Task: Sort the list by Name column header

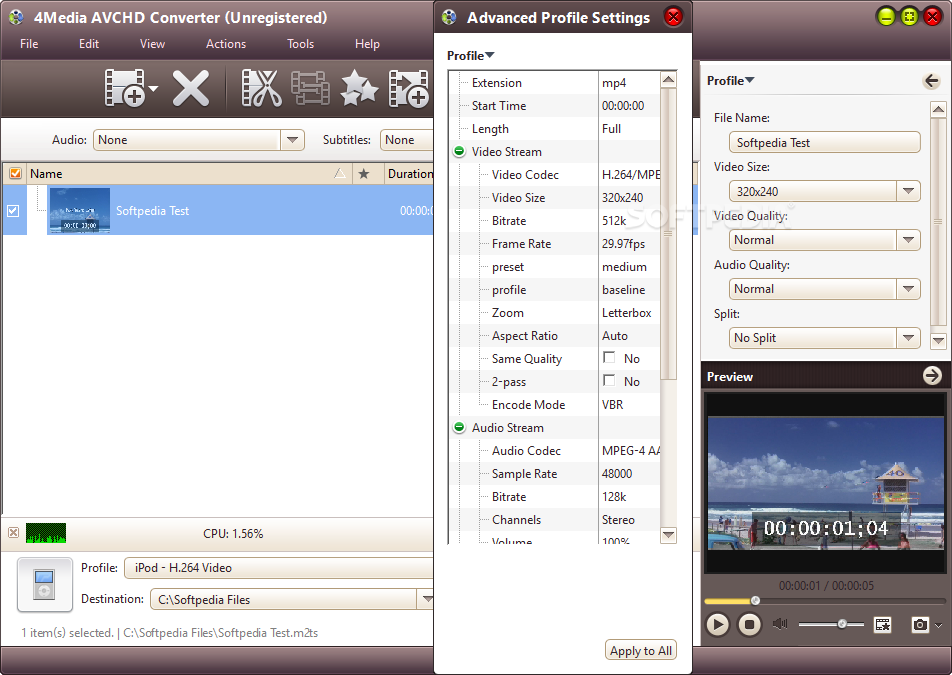Action: tap(188, 174)
